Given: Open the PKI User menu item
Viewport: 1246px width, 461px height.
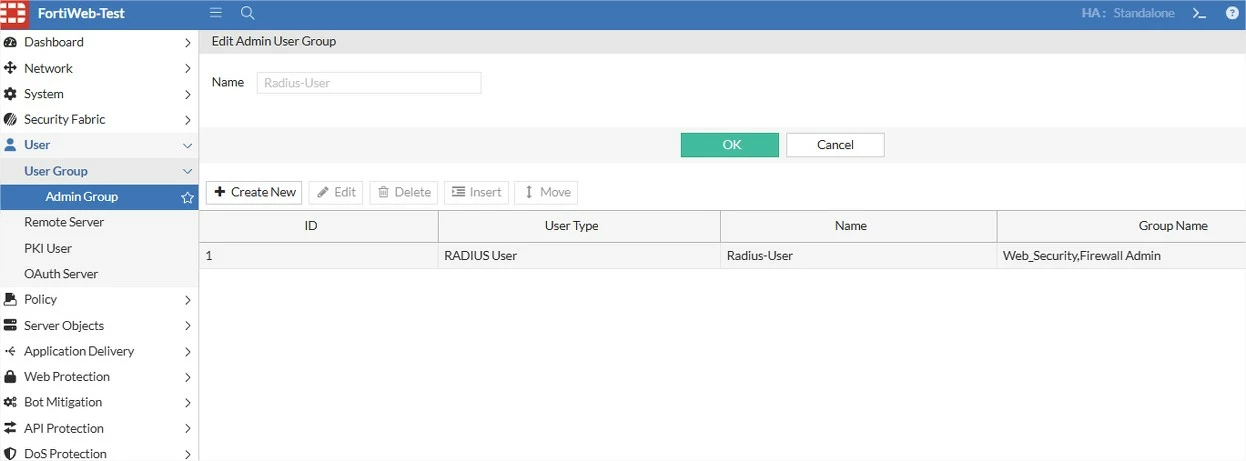Looking at the screenshot, I should [99, 248].
